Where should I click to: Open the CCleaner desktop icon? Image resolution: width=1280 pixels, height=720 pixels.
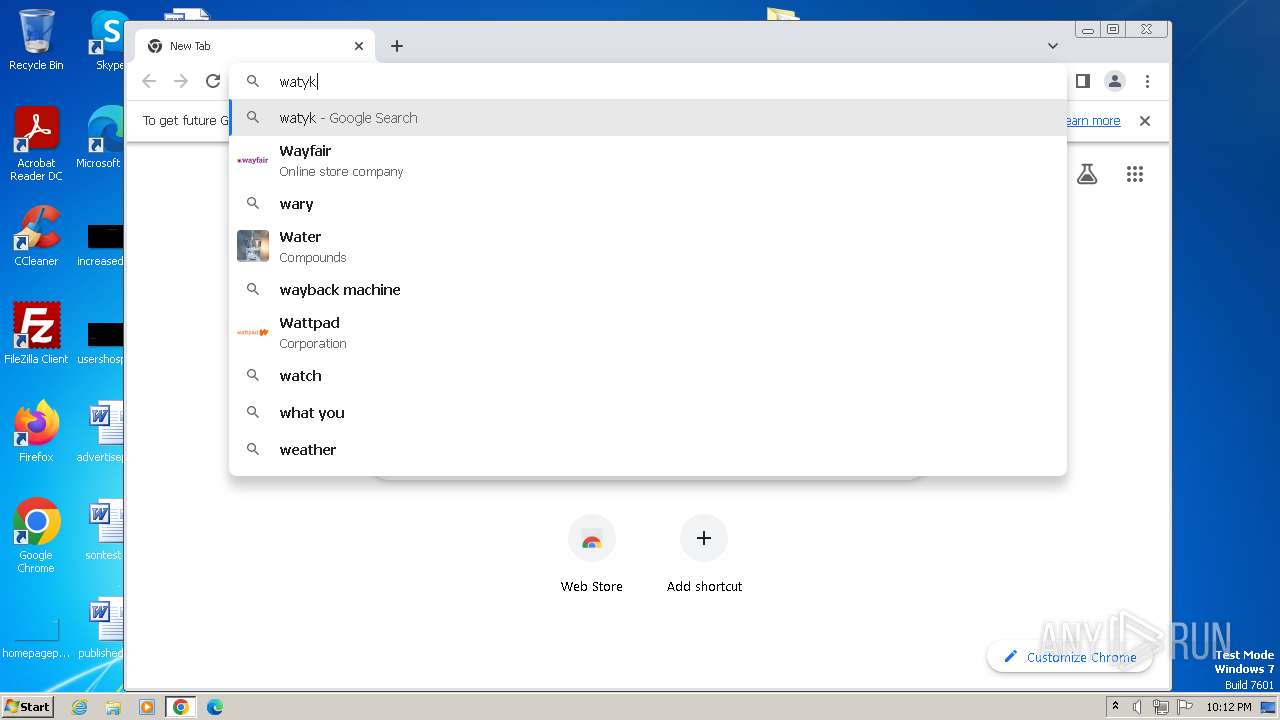pos(36,236)
